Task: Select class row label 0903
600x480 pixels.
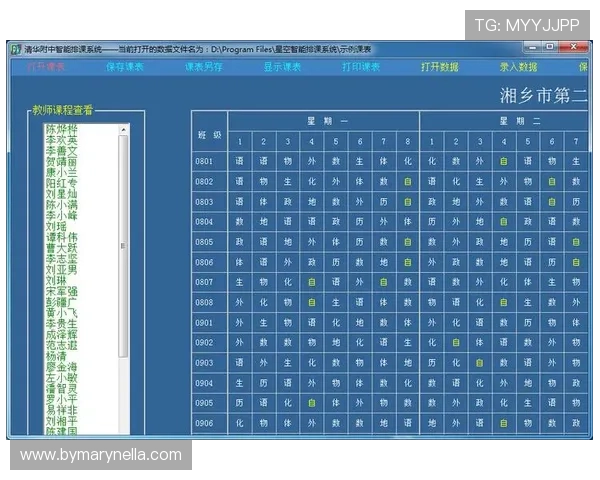Action: tap(204, 363)
